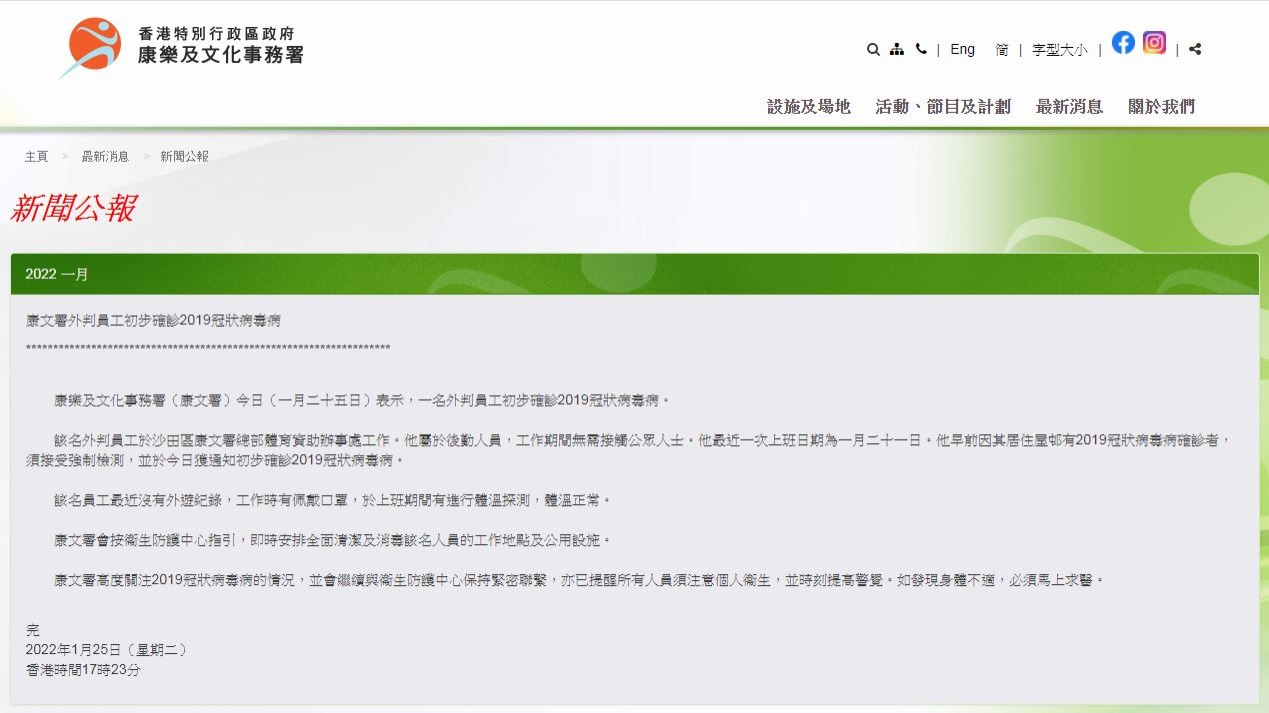The width and height of the screenshot is (1269, 713).
Task: Expand the 設施及場地 menu
Action: (x=808, y=107)
